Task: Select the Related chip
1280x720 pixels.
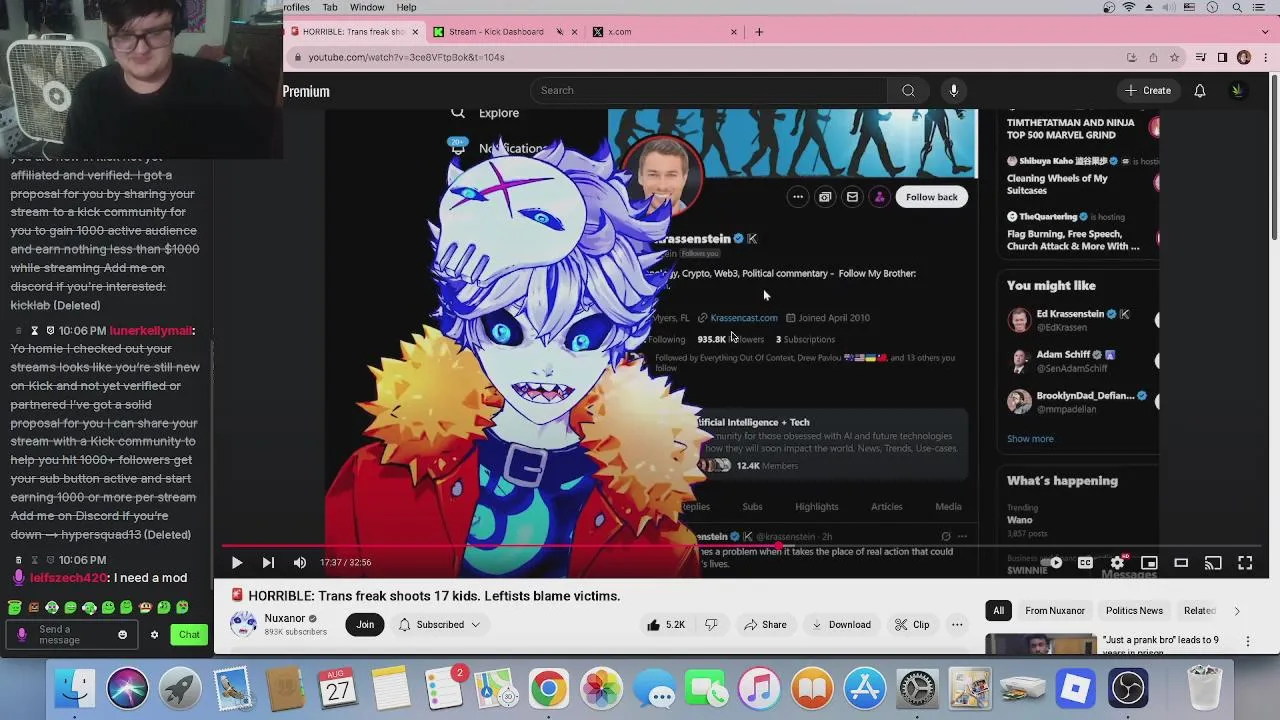Action: pyautogui.click(x=1199, y=611)
